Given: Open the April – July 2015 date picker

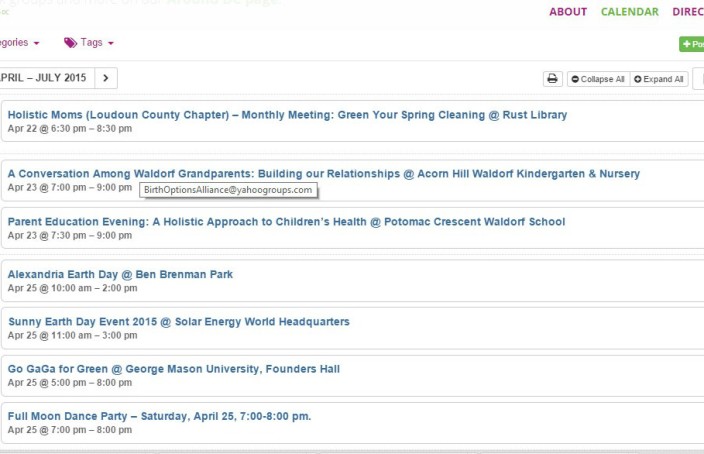Looking at the screenshot, I should click(46, 78).
